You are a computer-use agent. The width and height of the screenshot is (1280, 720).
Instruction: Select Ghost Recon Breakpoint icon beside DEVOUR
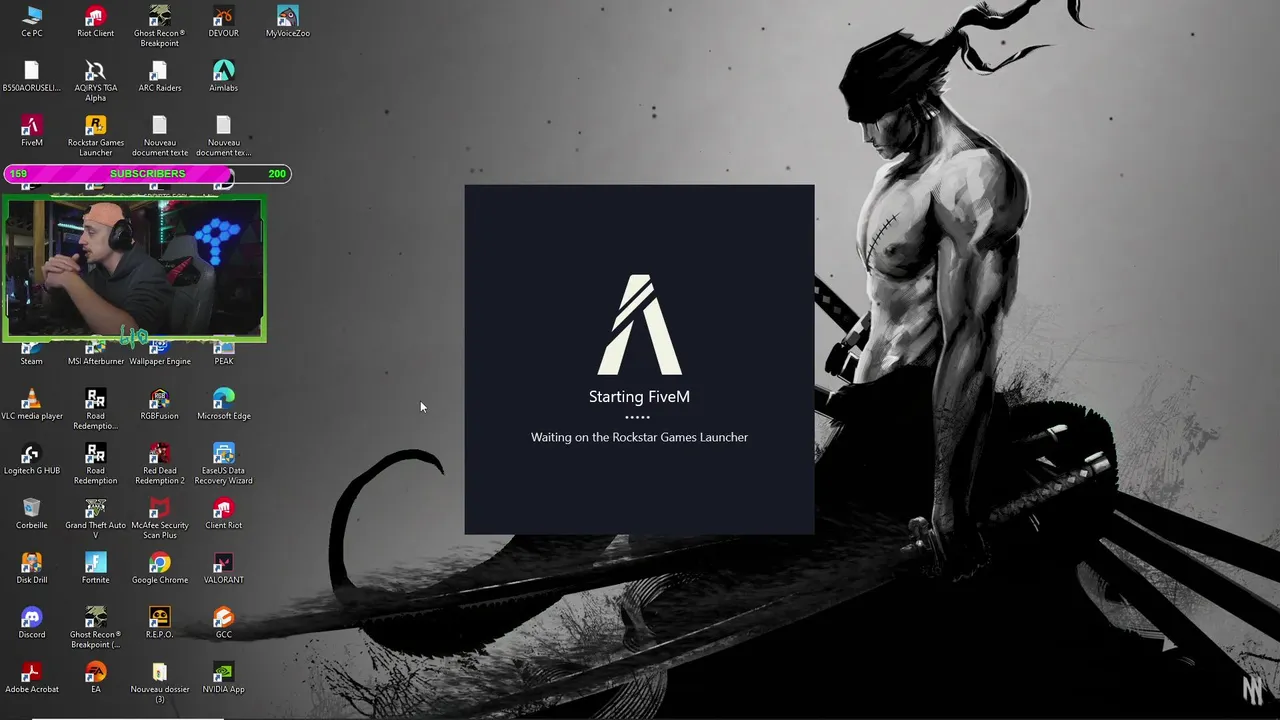(160, 26)
